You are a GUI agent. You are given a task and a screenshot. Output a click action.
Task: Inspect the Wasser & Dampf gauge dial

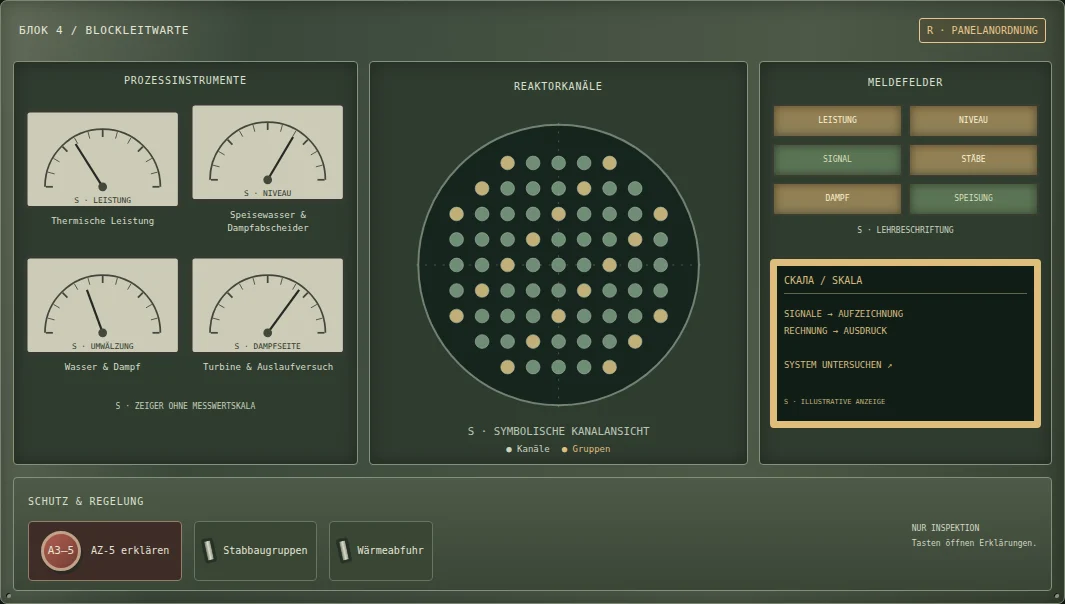103,305
